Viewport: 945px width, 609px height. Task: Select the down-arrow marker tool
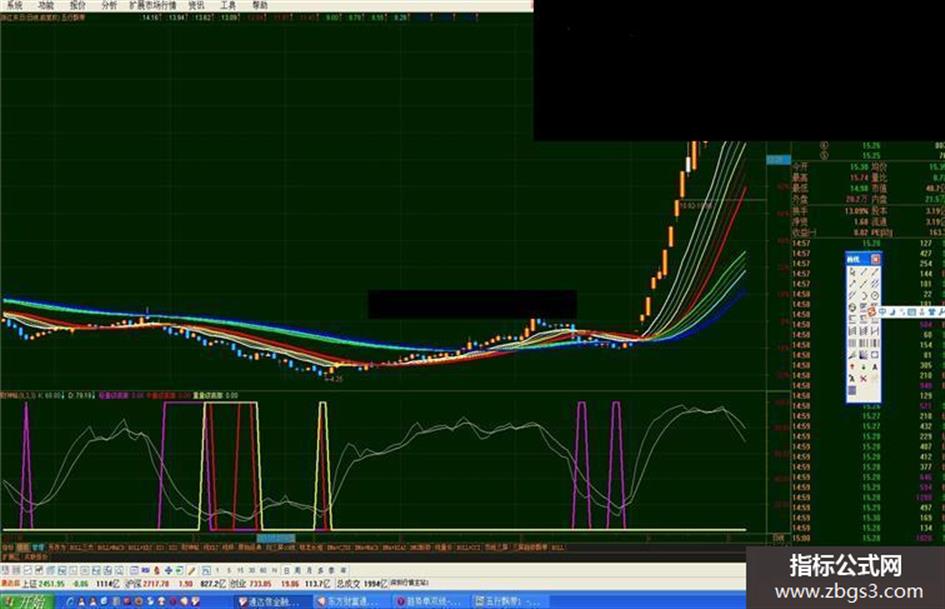tap(863, 367)
